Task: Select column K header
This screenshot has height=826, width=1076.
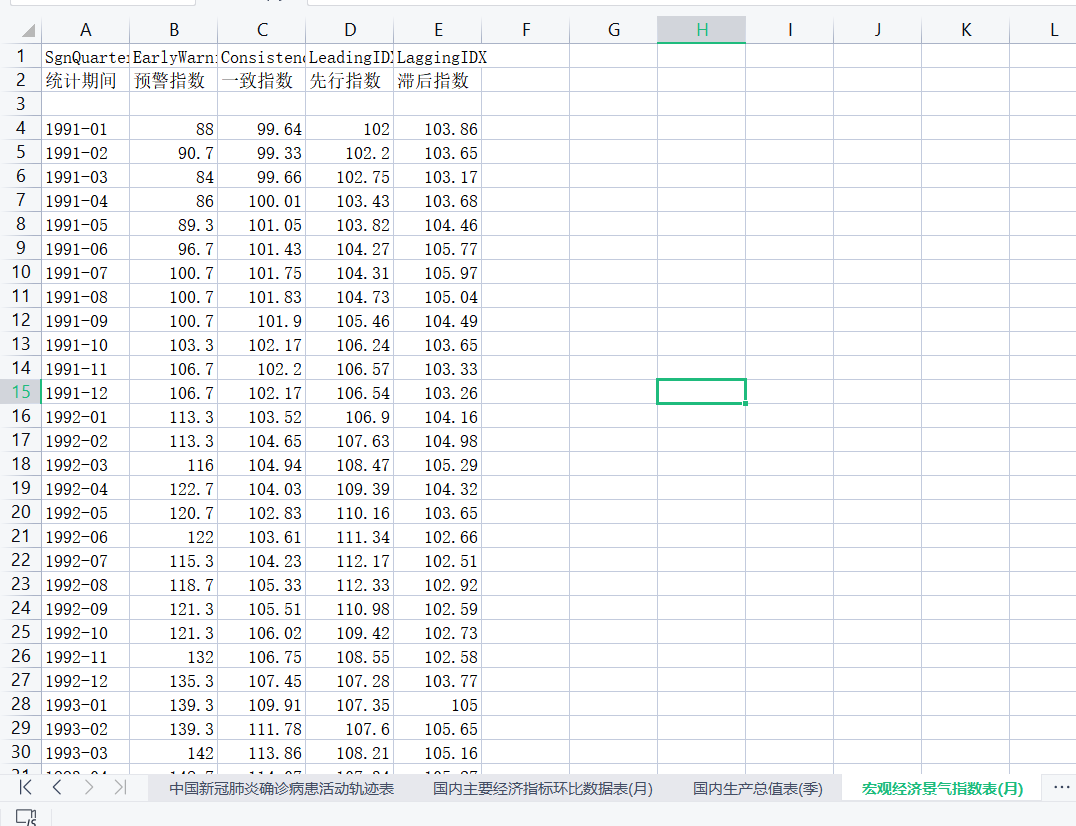Action: click(966, 30)
